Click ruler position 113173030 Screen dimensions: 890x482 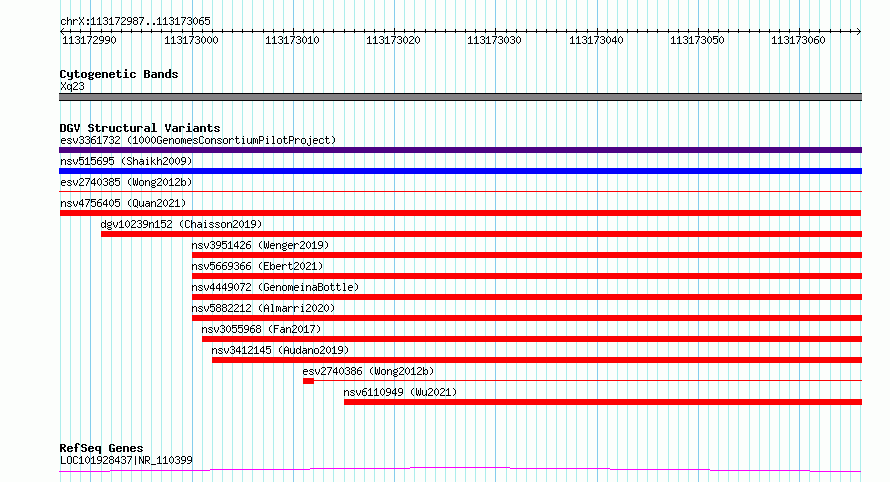pyautogui.click(x=494, y=40)
